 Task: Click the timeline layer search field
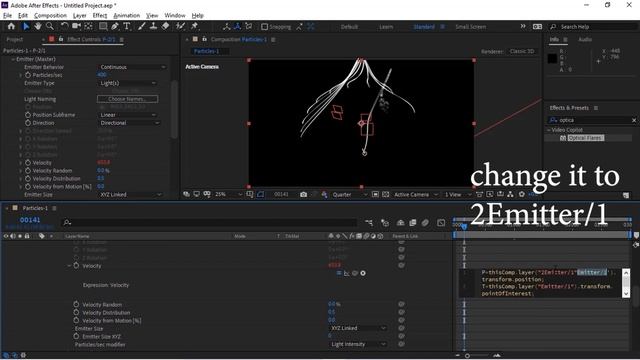tap(210, 223)
